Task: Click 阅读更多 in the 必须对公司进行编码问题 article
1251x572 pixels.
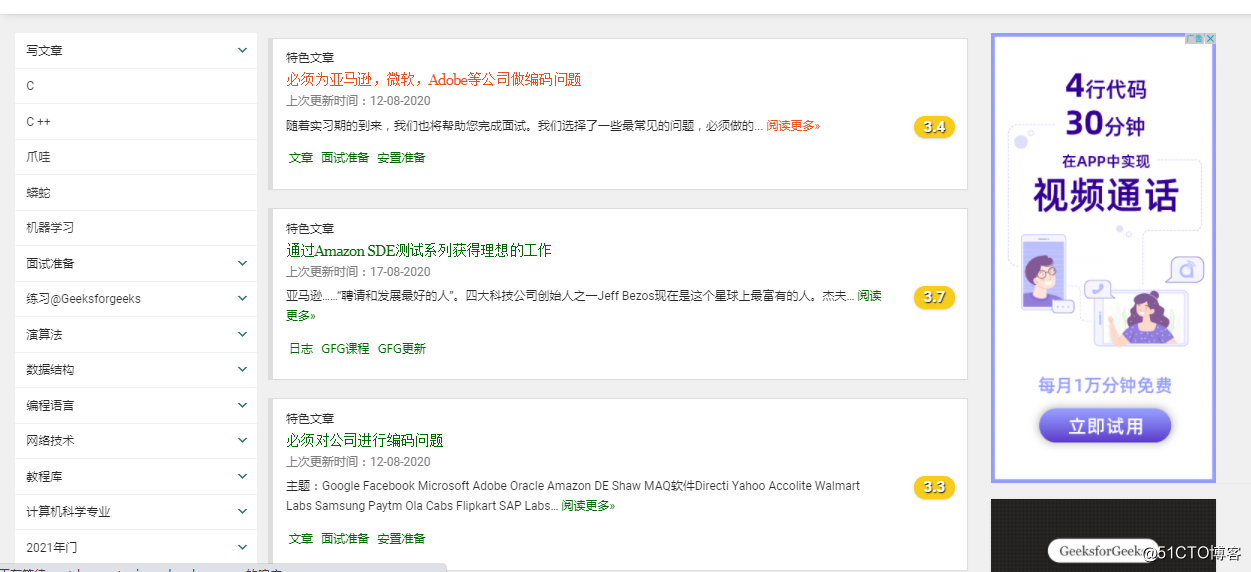Action: 588,506
